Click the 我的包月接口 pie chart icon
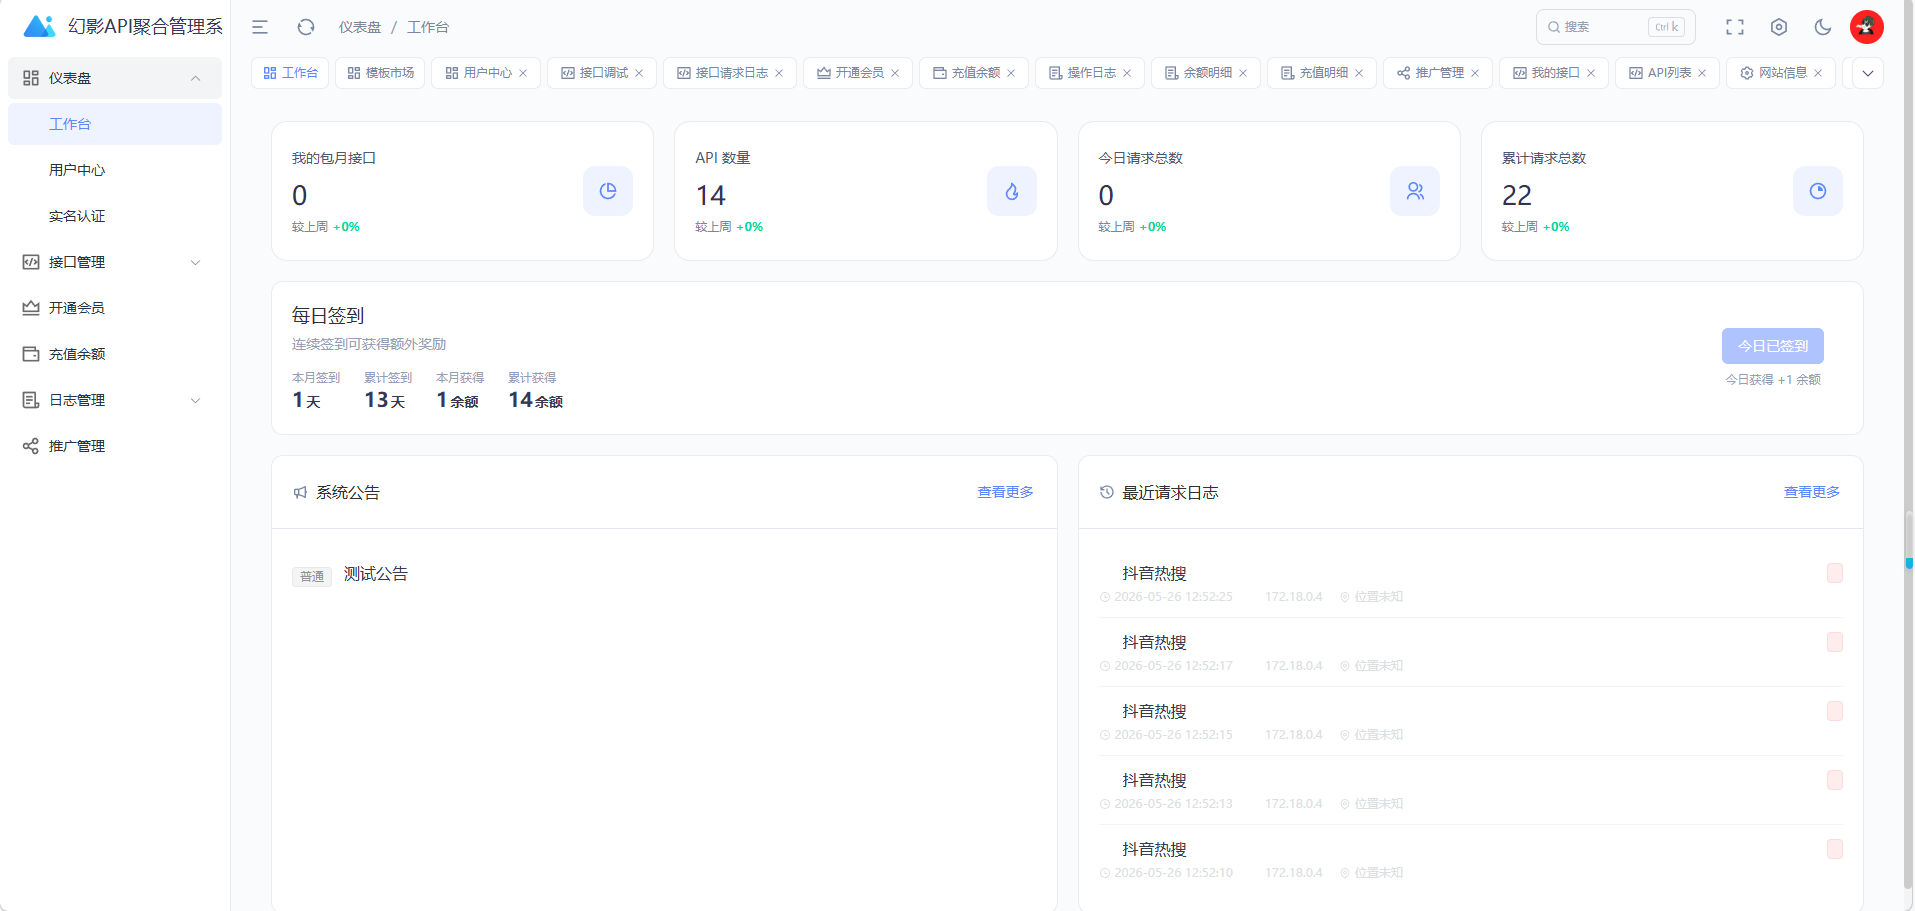Screen dimensions: 1915x911 pos(608,191)
